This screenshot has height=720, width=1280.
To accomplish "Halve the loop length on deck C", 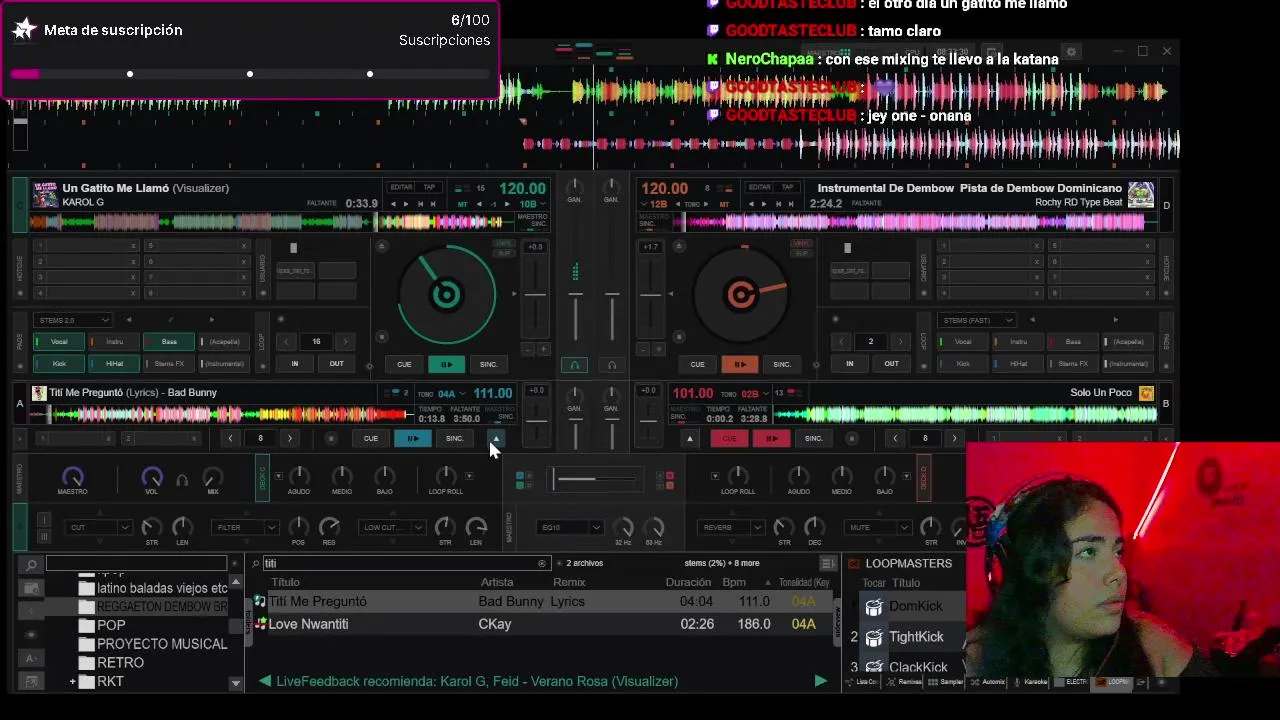I will (x=286, y=341).
